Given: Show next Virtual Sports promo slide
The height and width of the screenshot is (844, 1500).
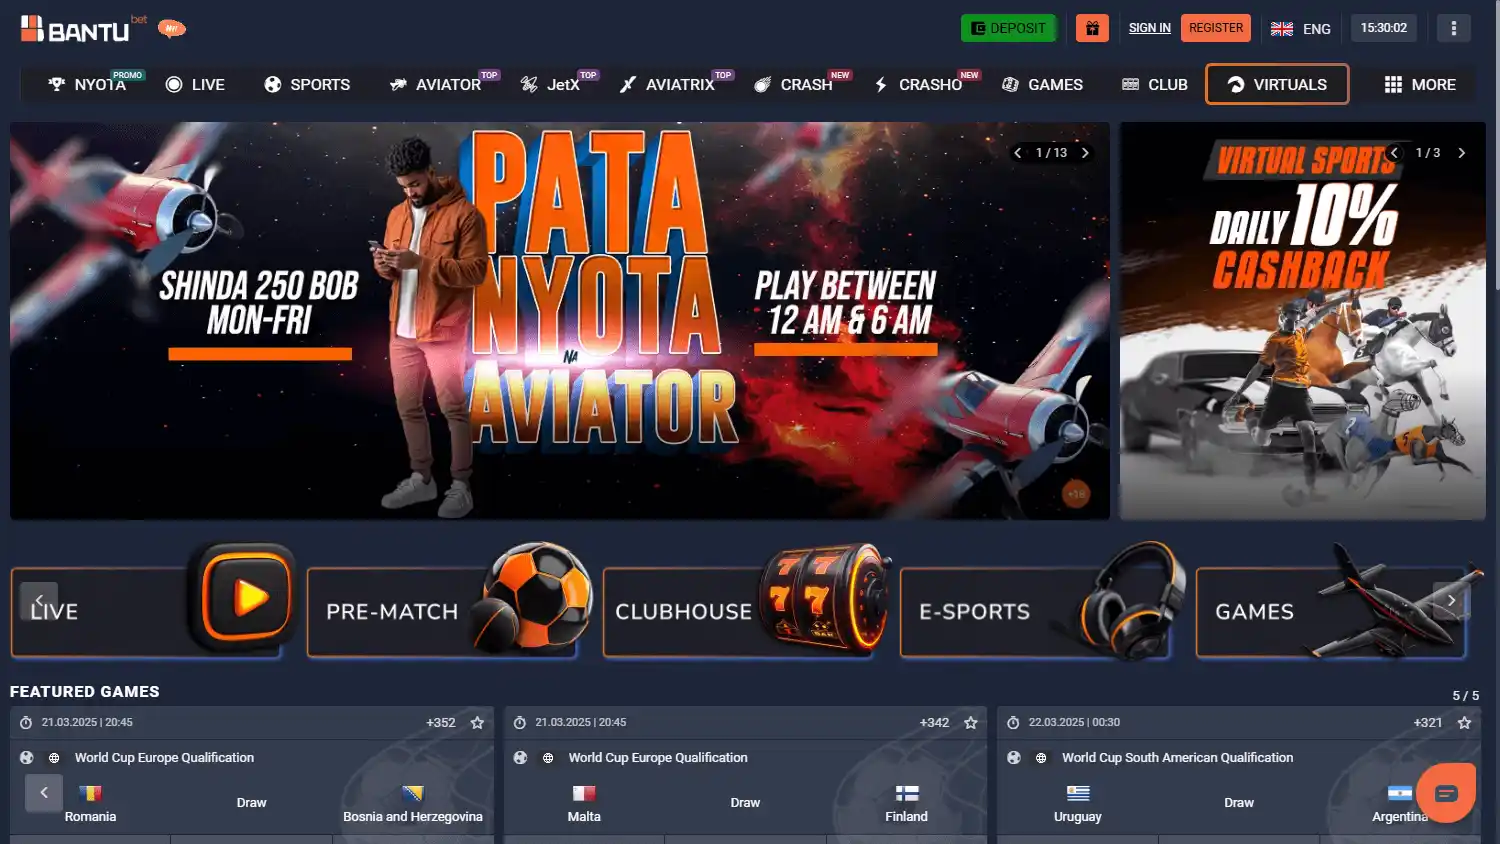Looking at the screenshot, I should coord(1461,153).
